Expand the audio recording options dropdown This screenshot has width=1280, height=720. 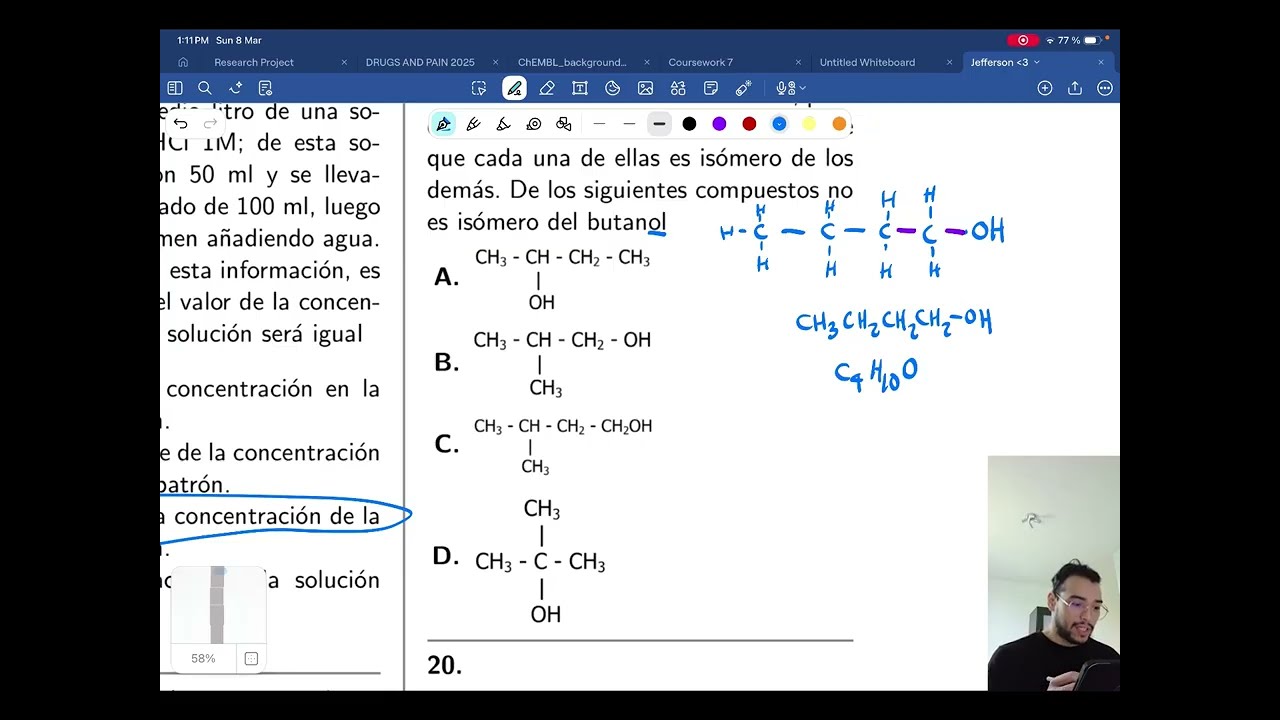pyautogui.click(x=802, y=88)
